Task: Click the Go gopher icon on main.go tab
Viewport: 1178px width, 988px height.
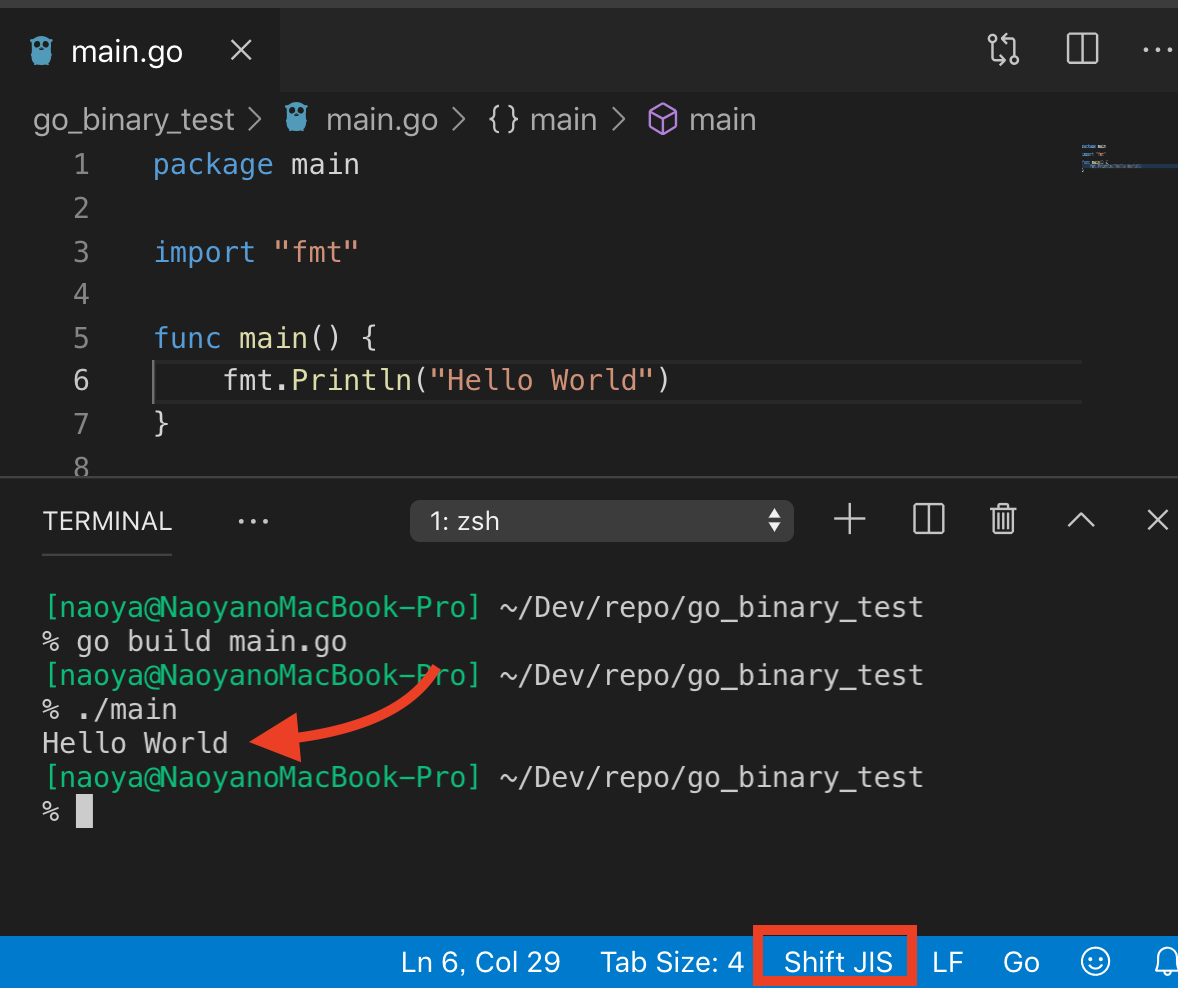Action: (41, 51)
